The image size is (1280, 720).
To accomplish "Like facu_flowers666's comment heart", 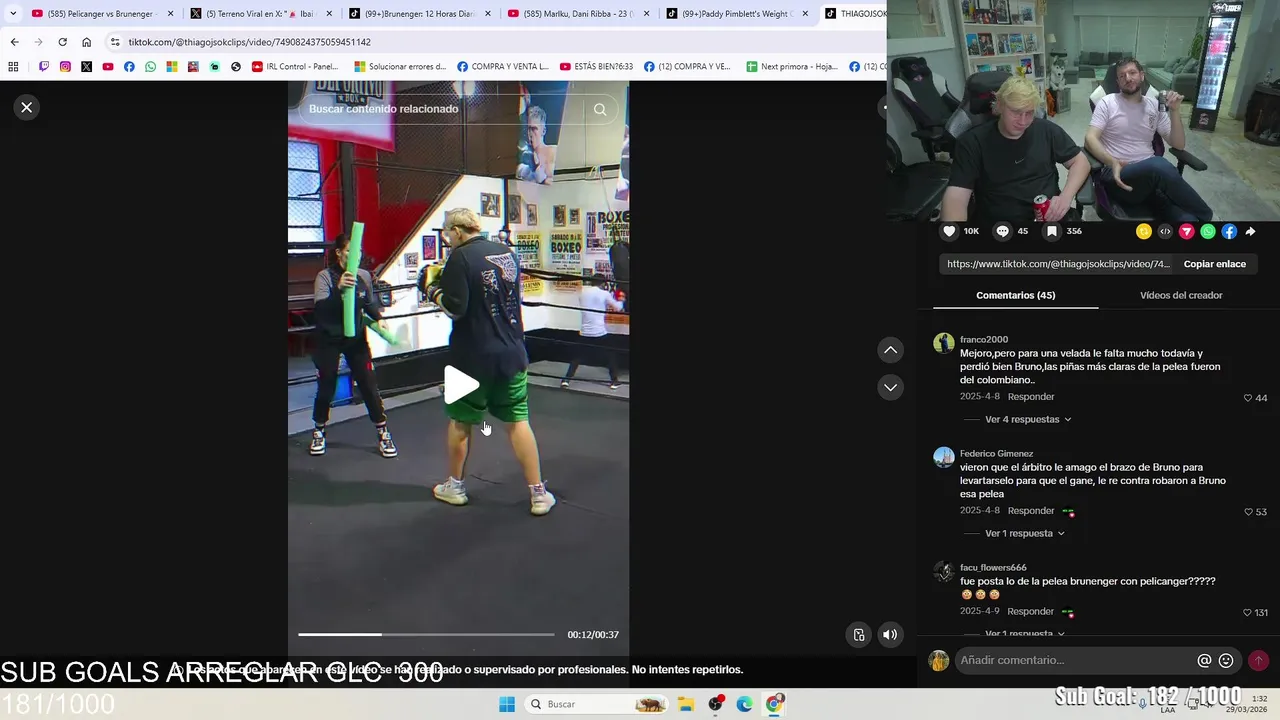I will (x=1248, y=612).
